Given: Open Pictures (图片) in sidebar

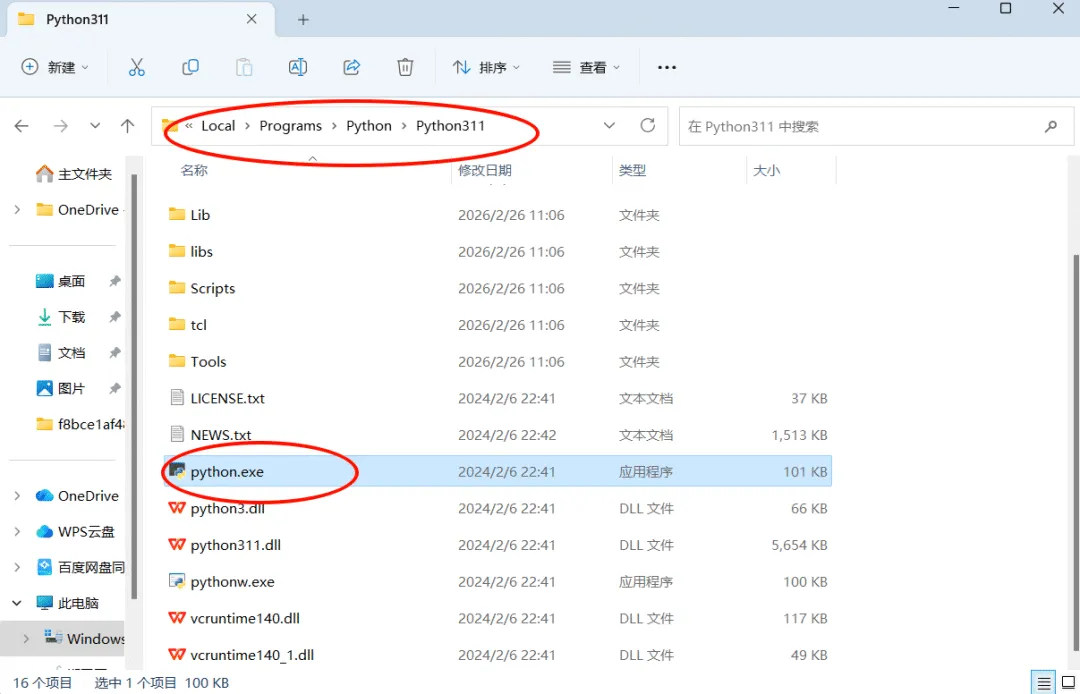Looking at the screenshot, I should pyautogui.click(x=61, y=388).
